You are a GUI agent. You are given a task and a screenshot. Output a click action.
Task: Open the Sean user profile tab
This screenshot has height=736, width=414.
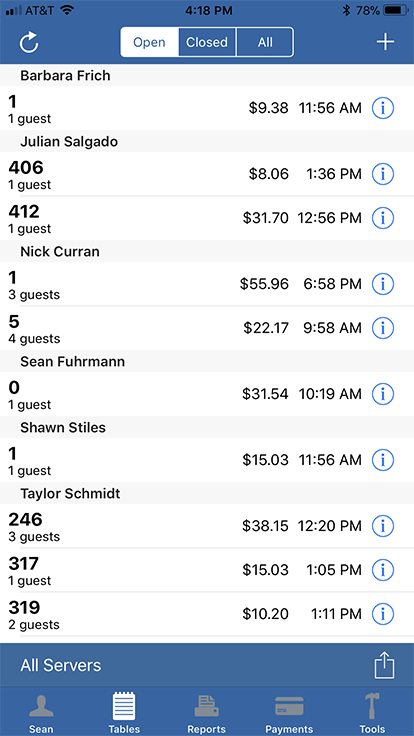coord(41,713)
